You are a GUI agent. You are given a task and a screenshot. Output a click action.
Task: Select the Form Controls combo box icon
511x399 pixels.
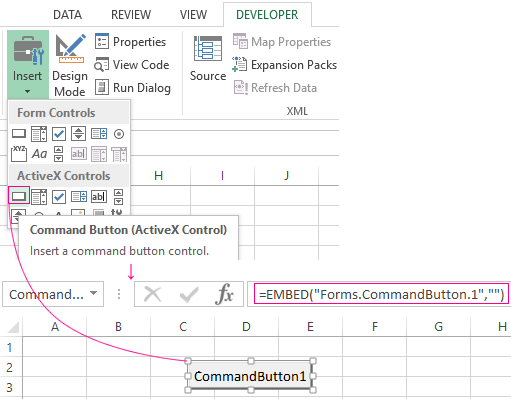39,134
